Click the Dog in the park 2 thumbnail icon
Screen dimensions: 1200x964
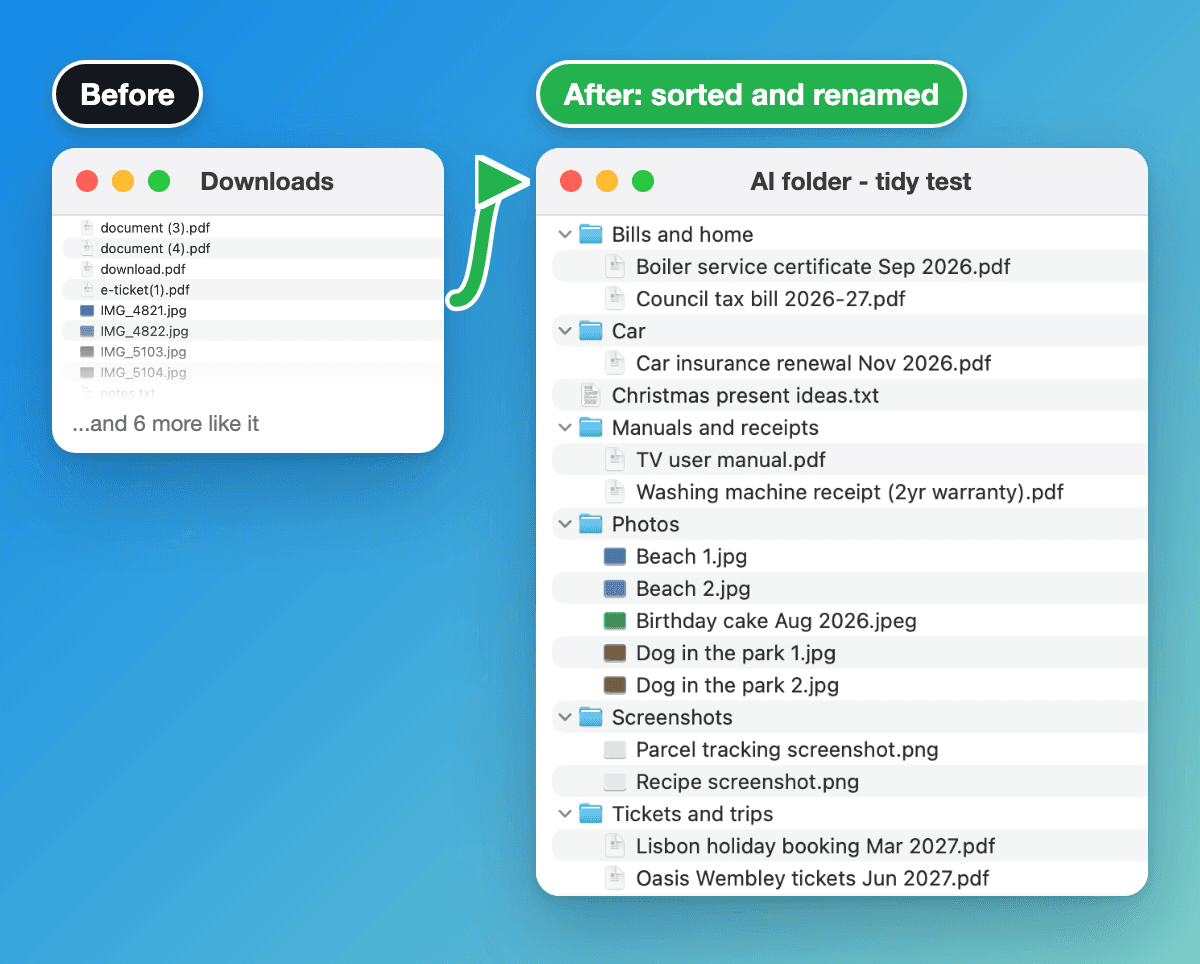[615, 685]
